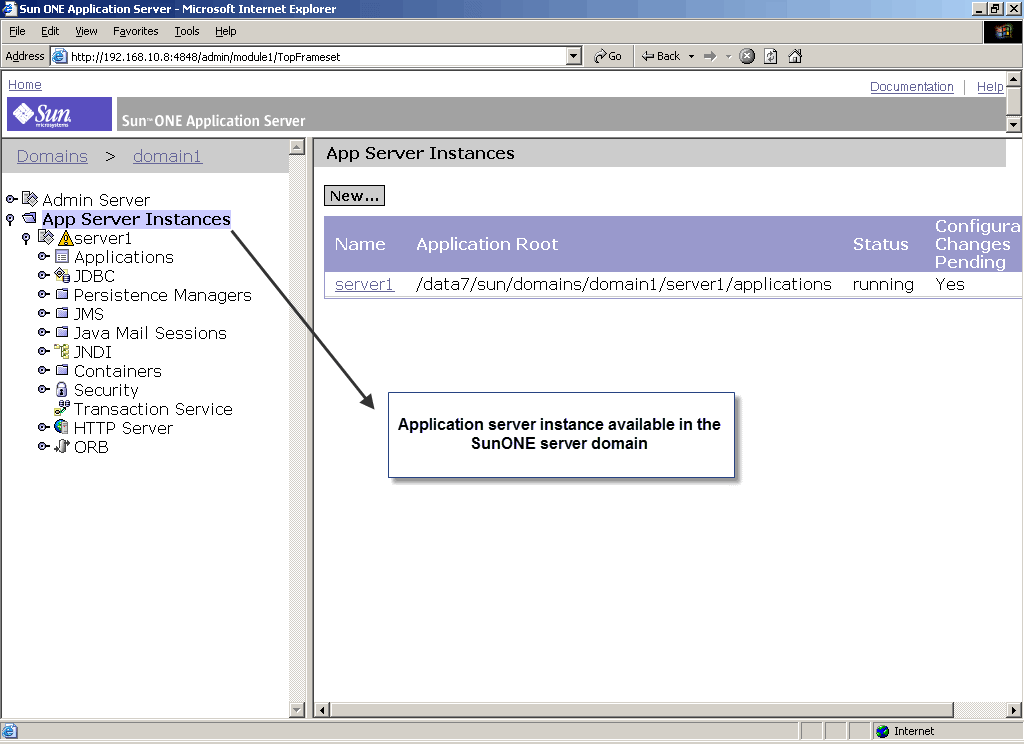
Task: Open the Help menu in menu bar
Action: point(225,31)
